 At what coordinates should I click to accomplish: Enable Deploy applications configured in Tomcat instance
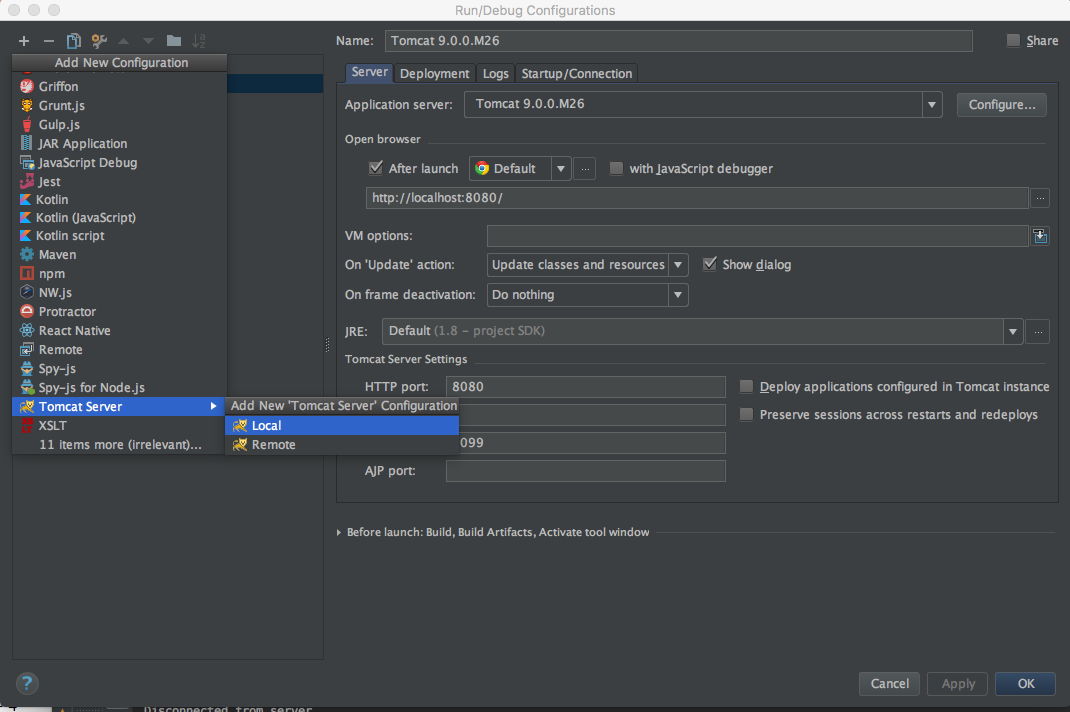747,387
